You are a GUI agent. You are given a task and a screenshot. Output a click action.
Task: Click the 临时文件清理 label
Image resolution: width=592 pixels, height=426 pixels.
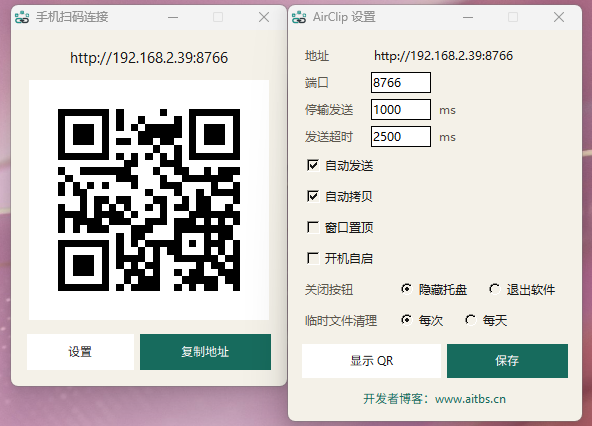point(341,321)
